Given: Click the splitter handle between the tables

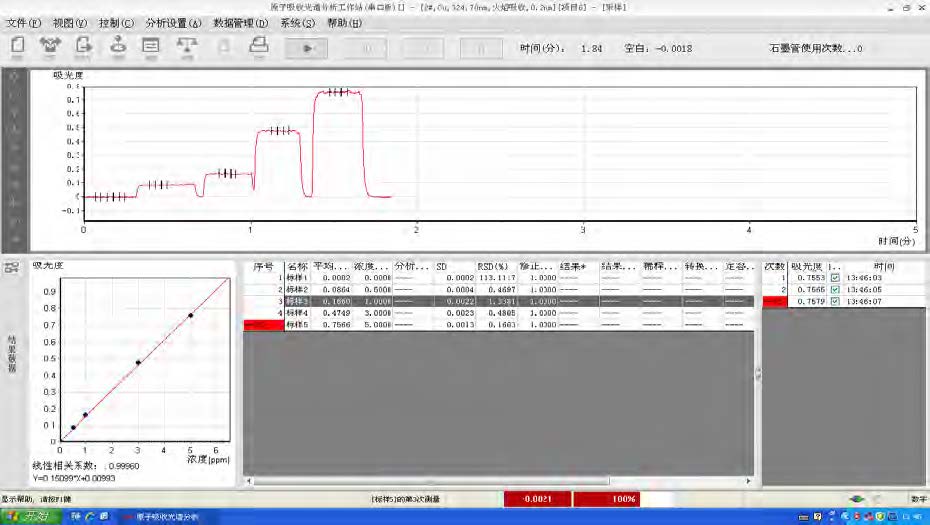Looking at the screenshot, I should (x=757, y=374).
